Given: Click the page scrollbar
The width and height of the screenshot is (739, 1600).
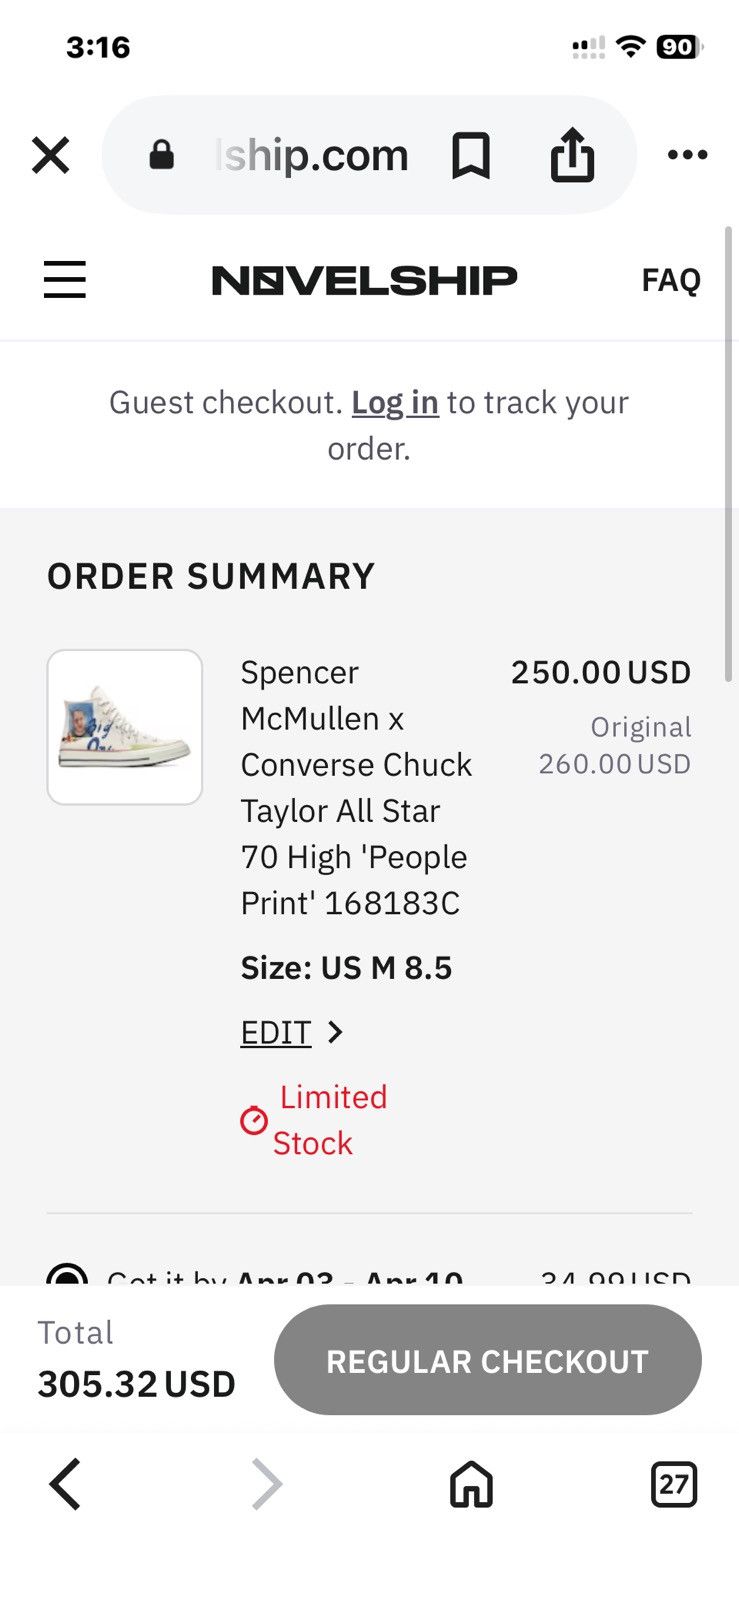Looking at the screenshot, I should pyautogui.click(x=729, y=455).
